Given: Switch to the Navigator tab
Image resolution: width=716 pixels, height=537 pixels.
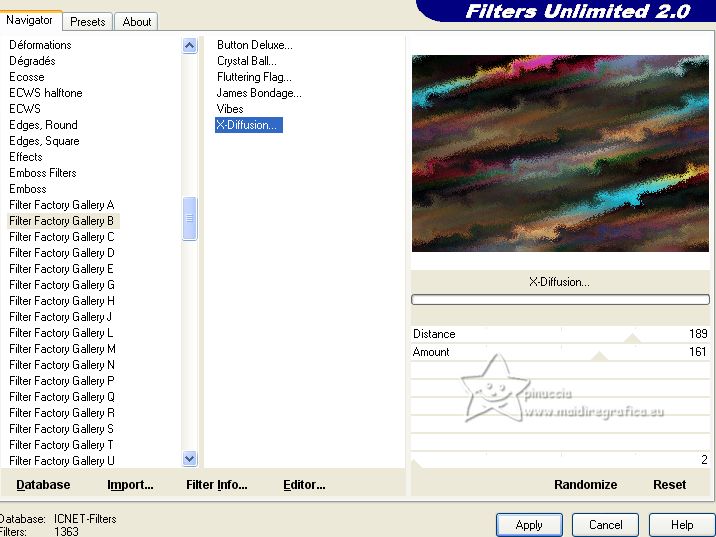Looking at the screenshot, I should point(30,21).
